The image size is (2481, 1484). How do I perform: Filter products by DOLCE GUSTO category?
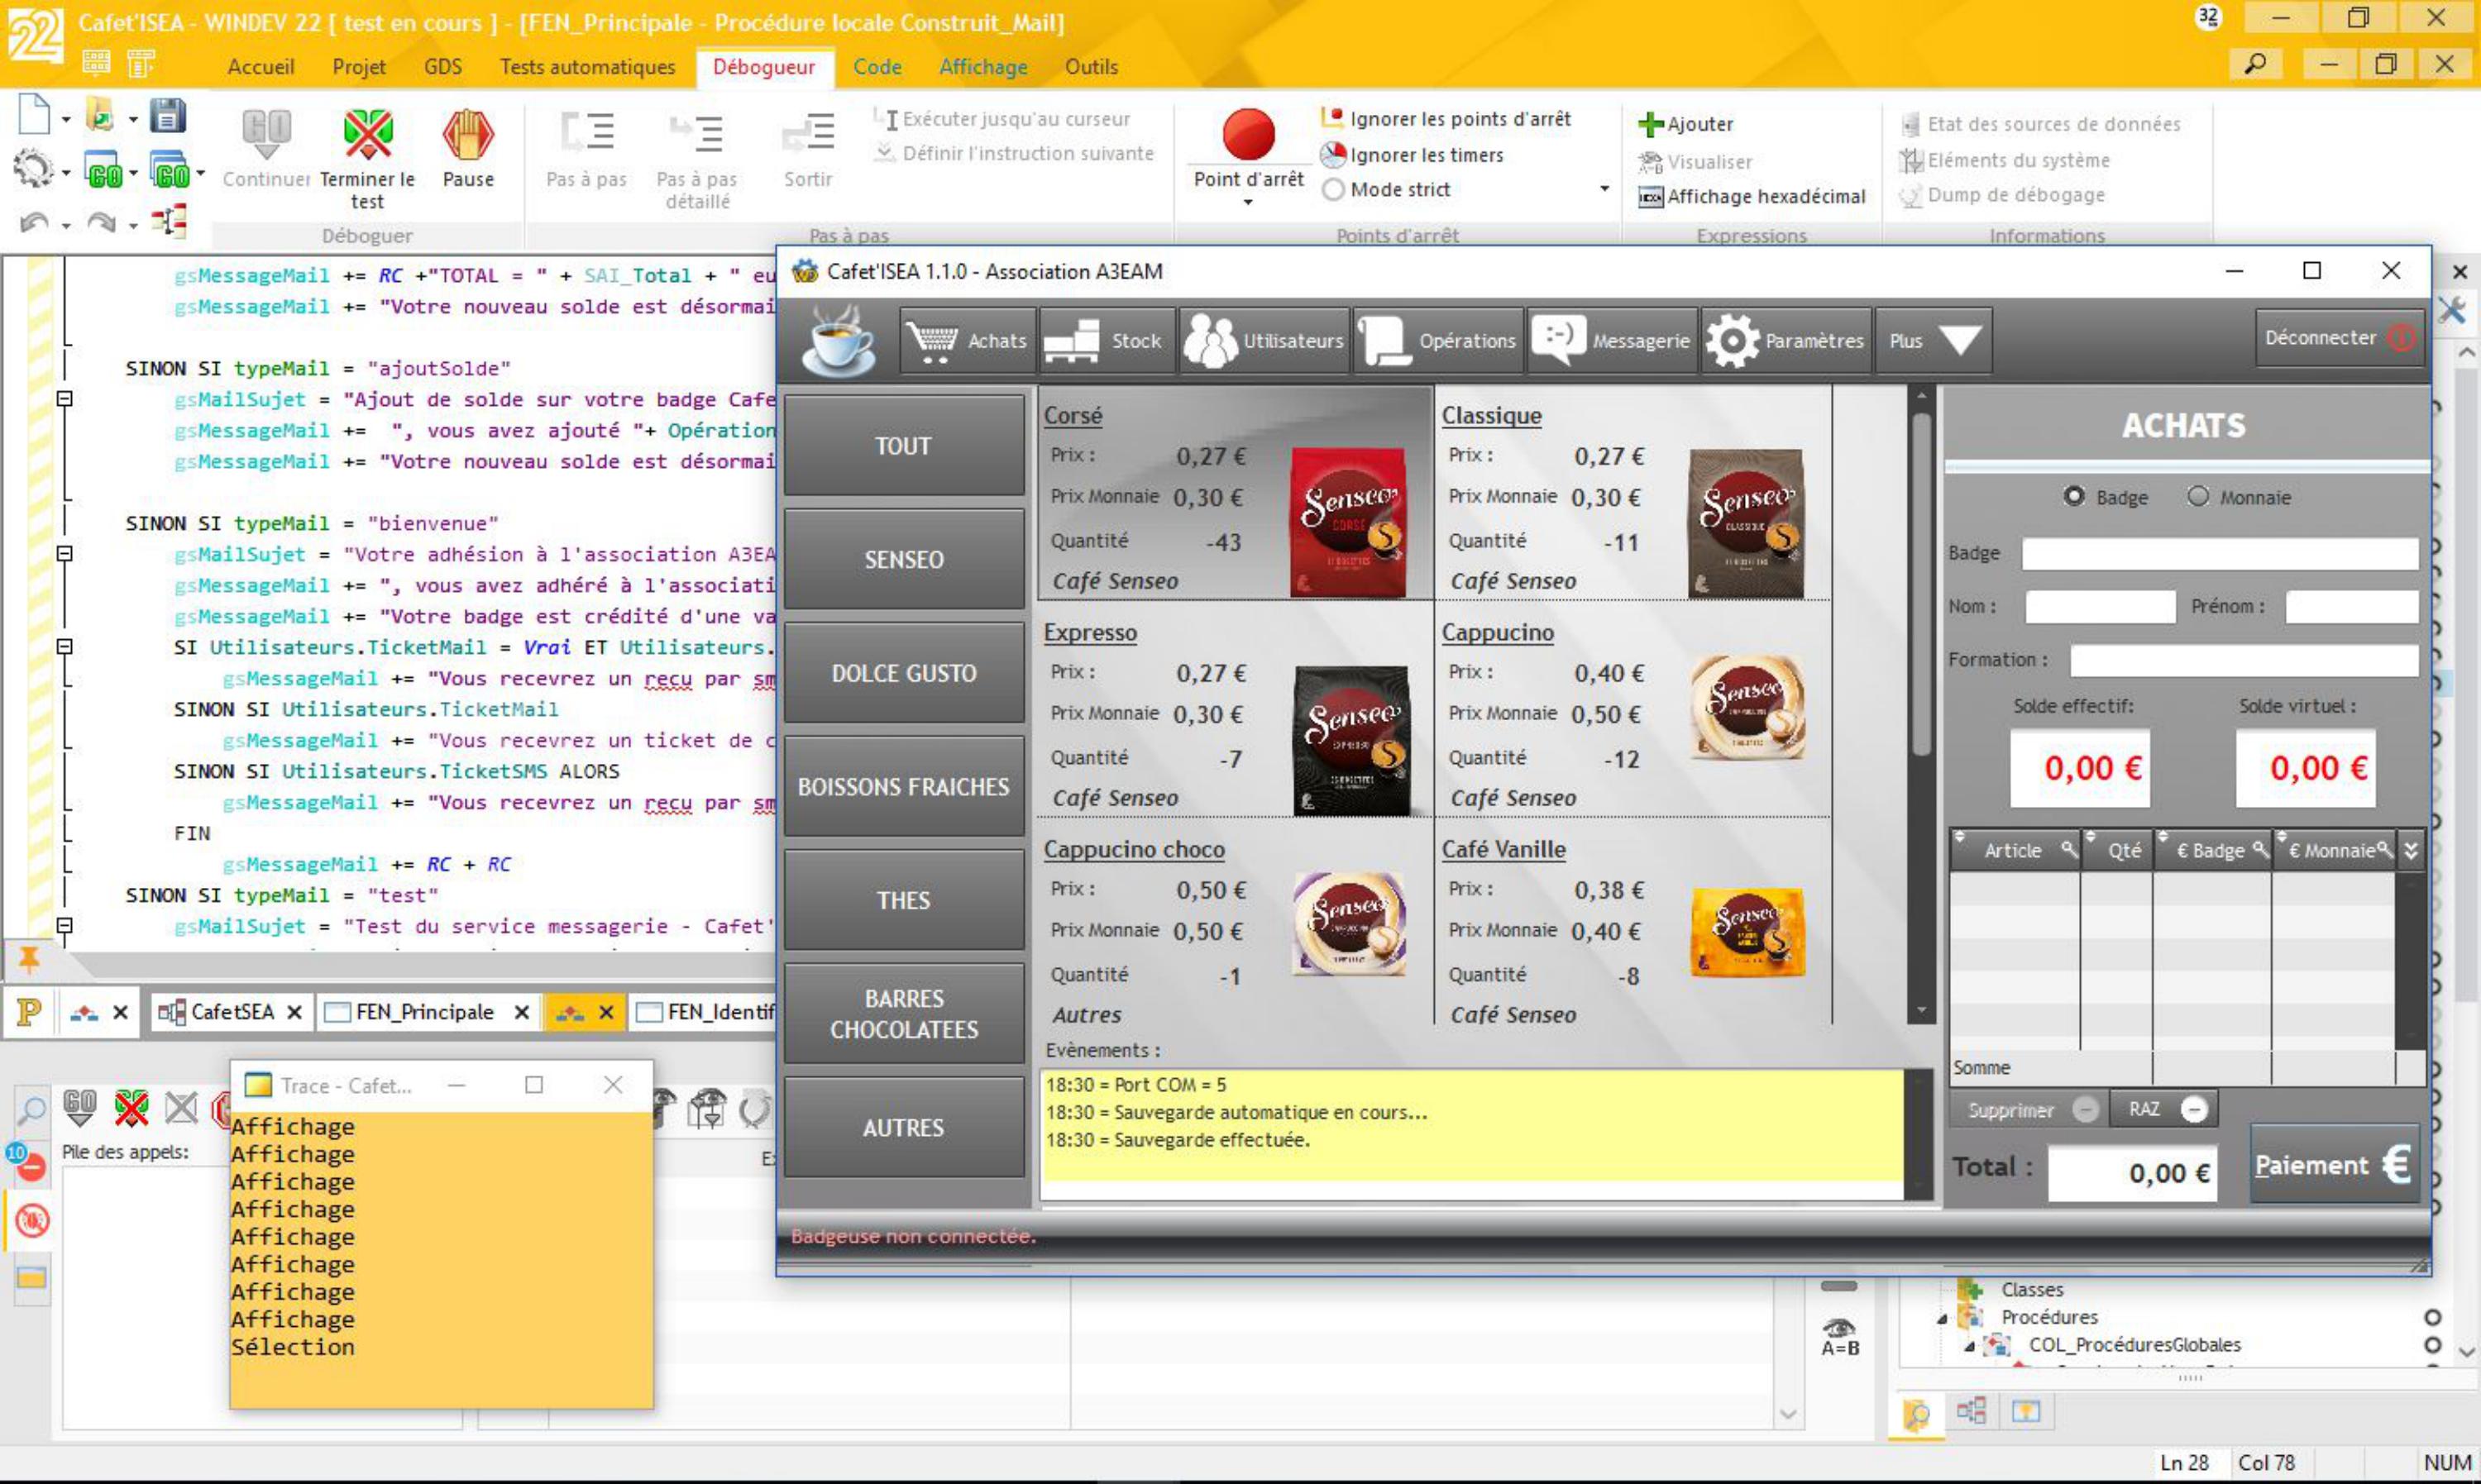click(903, 673)
